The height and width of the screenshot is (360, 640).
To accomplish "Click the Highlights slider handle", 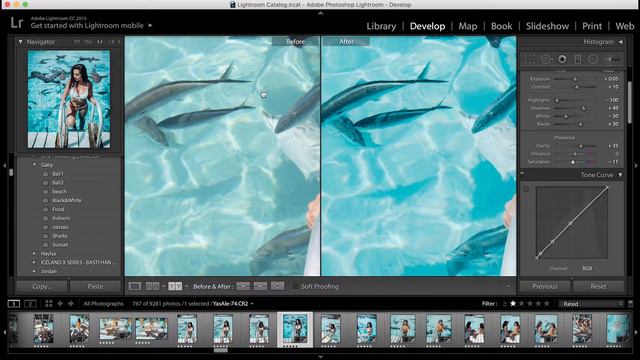I will (557, 100).
